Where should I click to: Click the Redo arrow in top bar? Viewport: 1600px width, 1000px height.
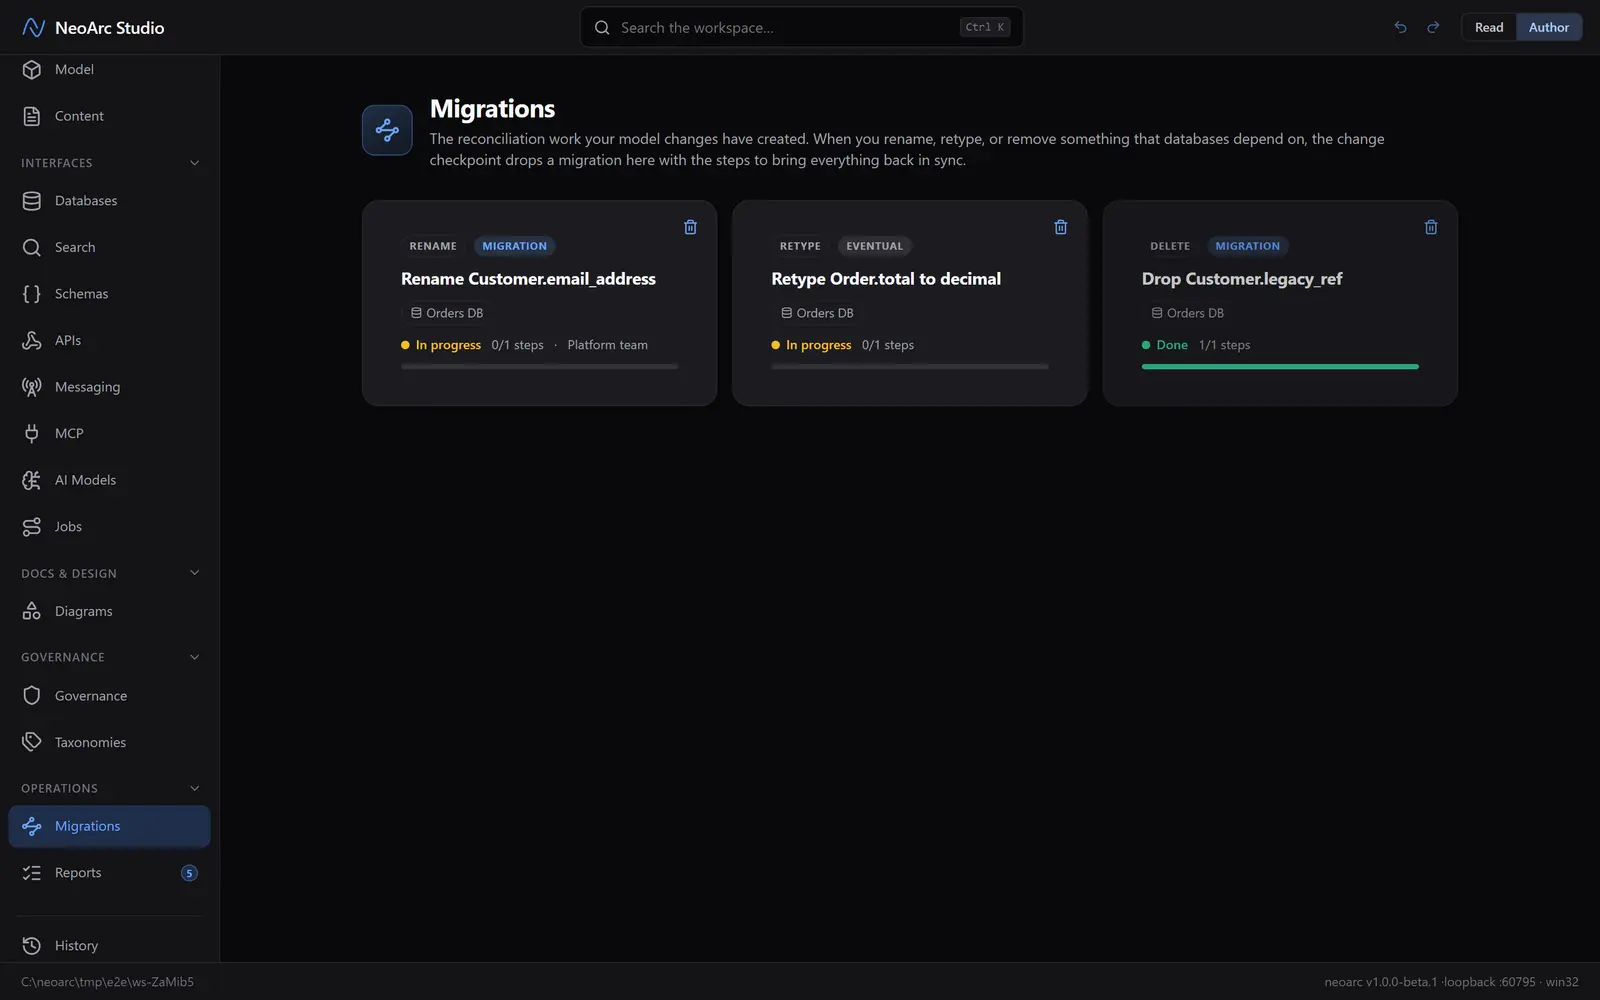tap(1433, 27)
